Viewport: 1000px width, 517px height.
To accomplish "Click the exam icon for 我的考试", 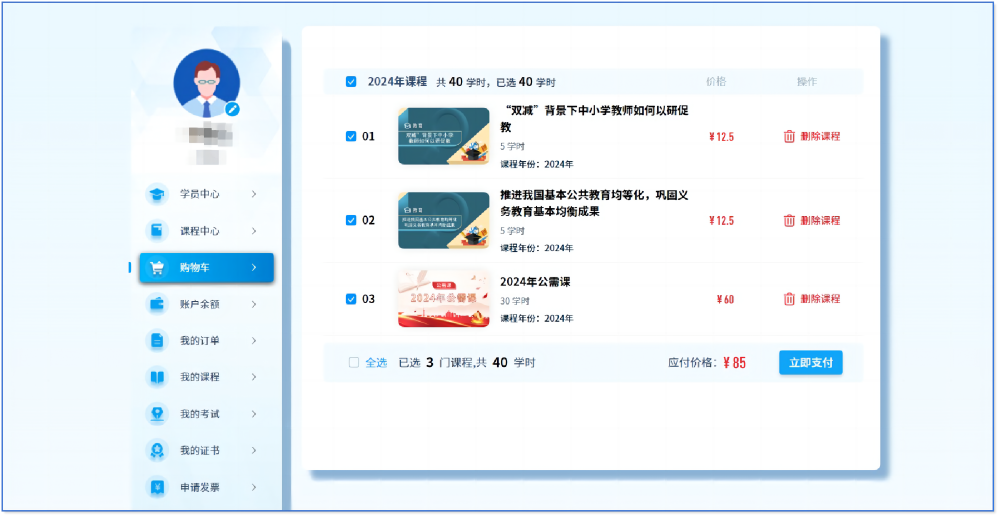I will point(156,414).
